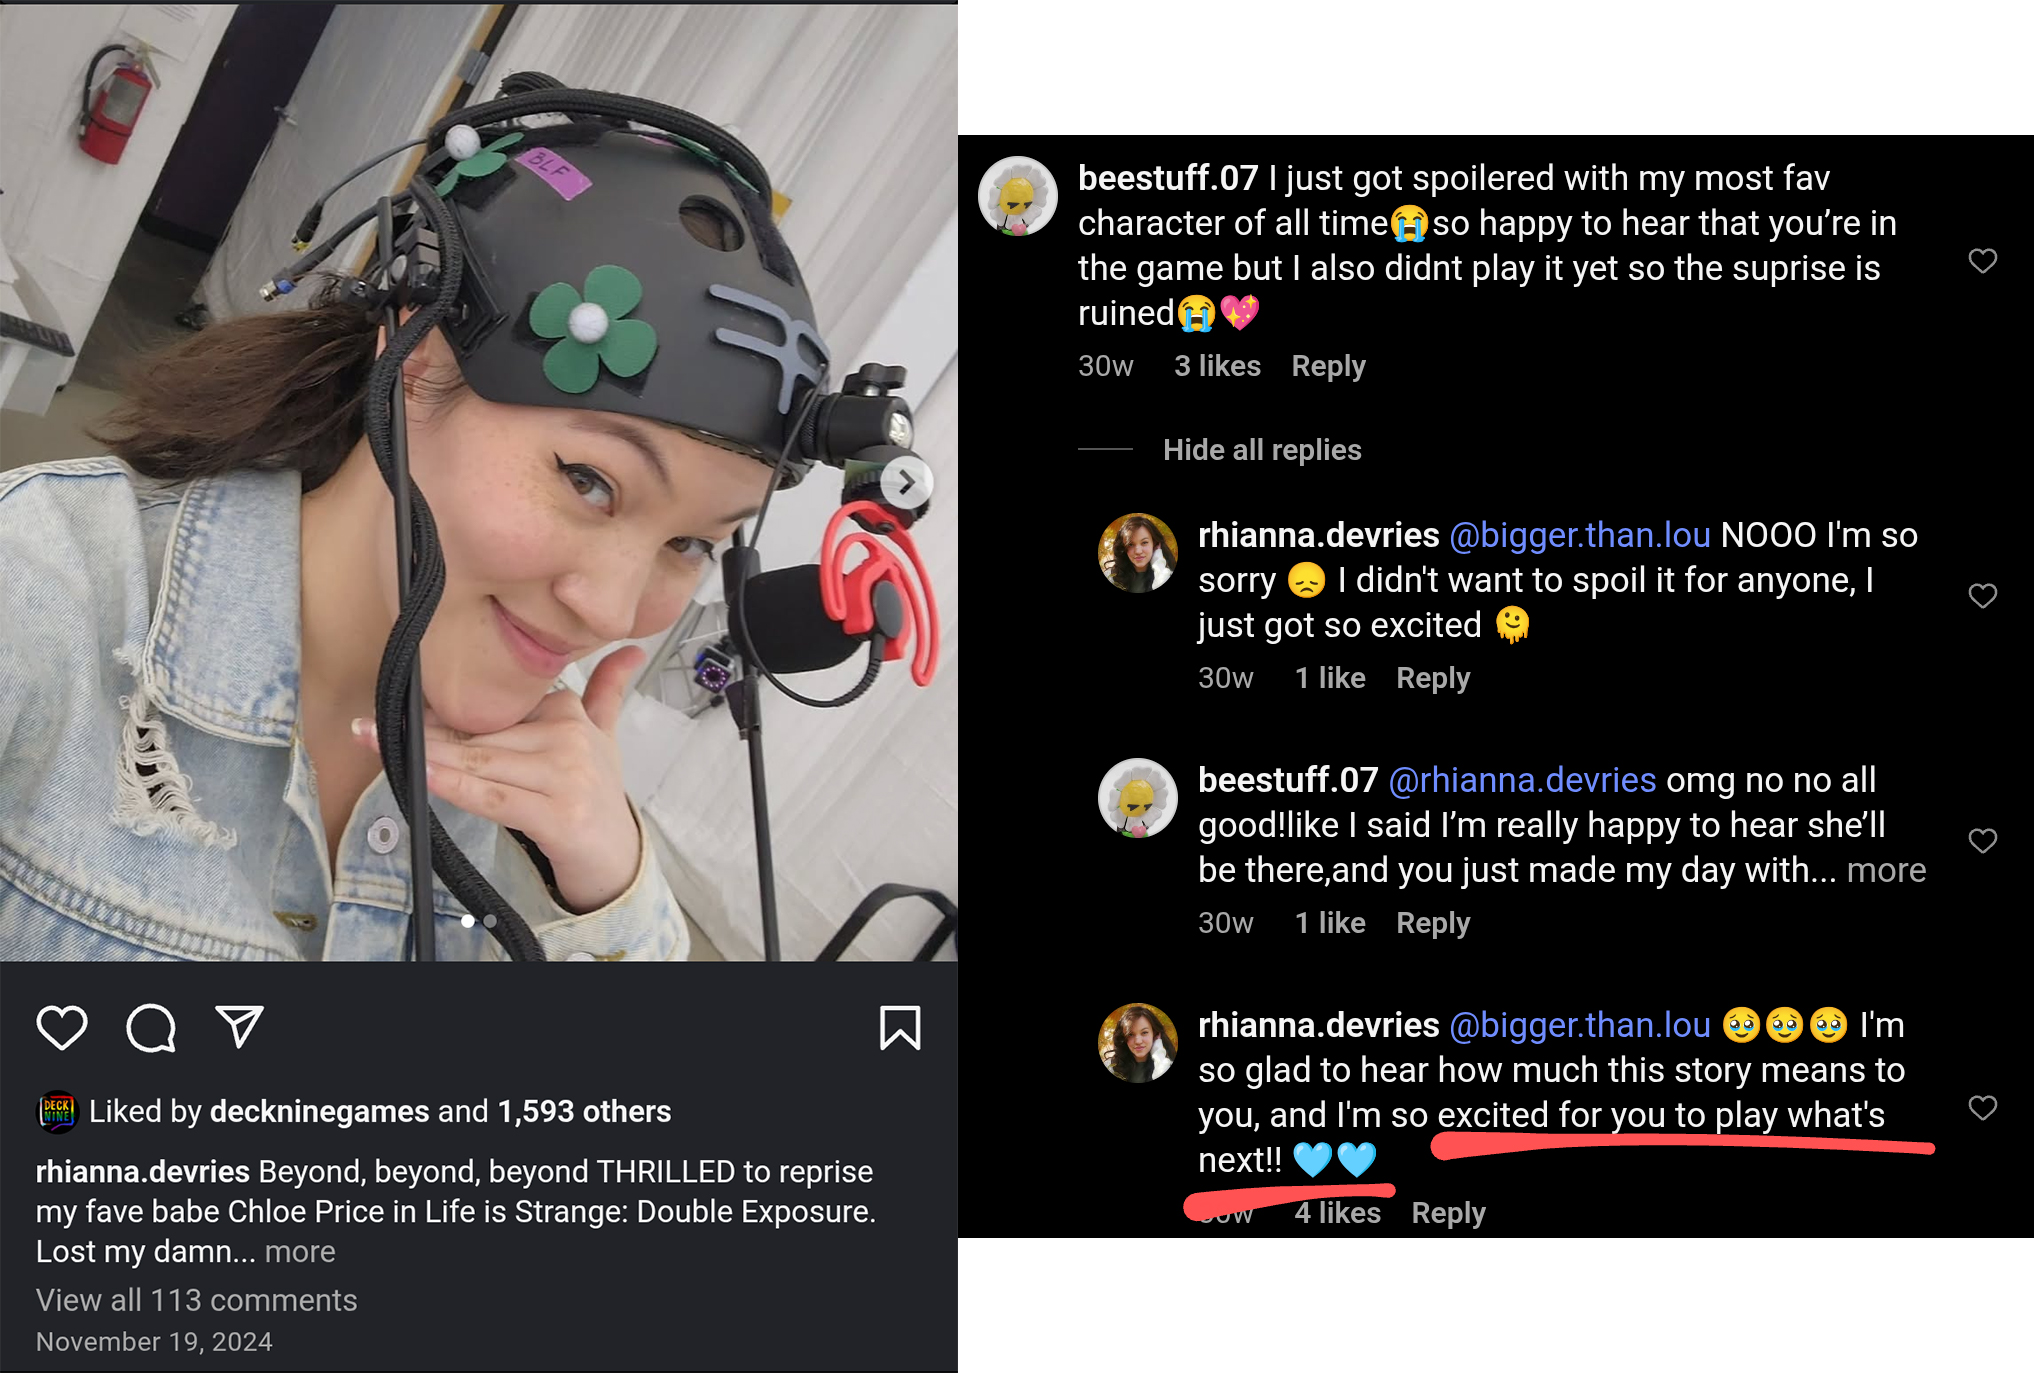Open beestuff.07 profile picture on top comment
This screenshot has height=1373, width=2034.
[x=1018, y=196]
